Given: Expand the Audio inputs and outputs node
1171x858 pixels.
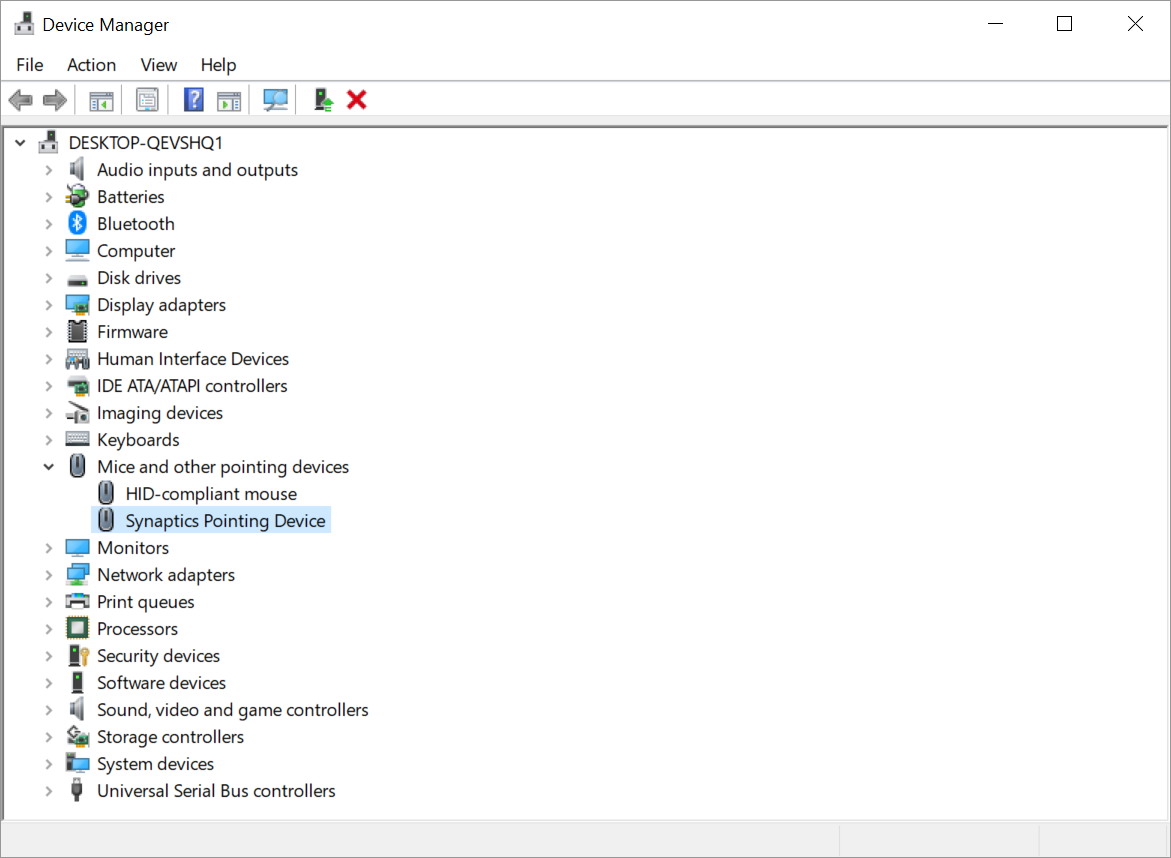Looking at the screenshot, I should pos(49,170).
